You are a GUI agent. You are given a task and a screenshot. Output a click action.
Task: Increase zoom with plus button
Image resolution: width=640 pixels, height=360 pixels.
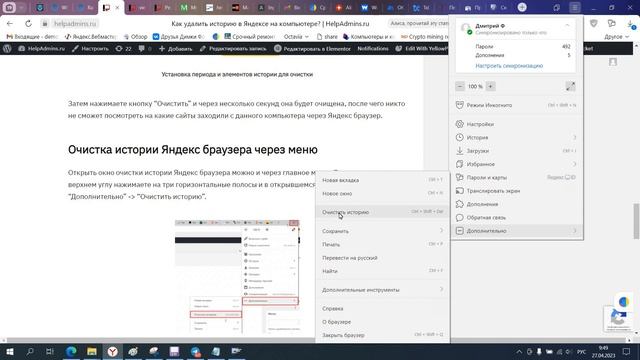pyautogui.click(x=491, y=87)
